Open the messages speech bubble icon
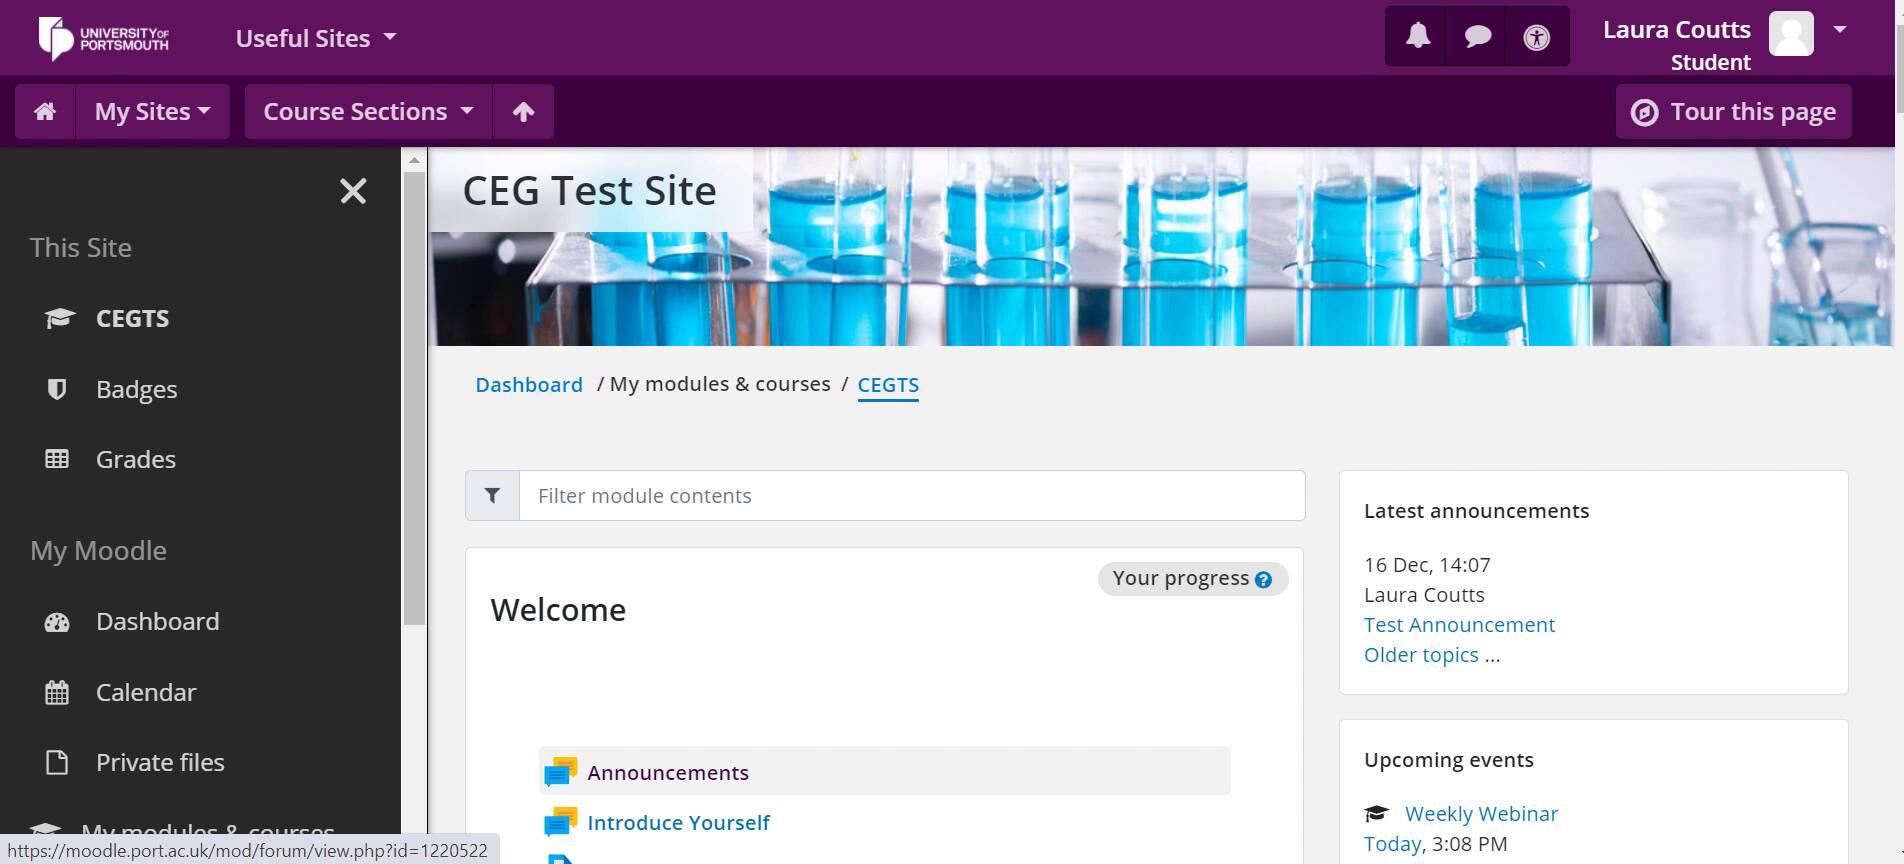Image resolution: width=1904 pixels, height=864 pixels. pos(1477,37)
